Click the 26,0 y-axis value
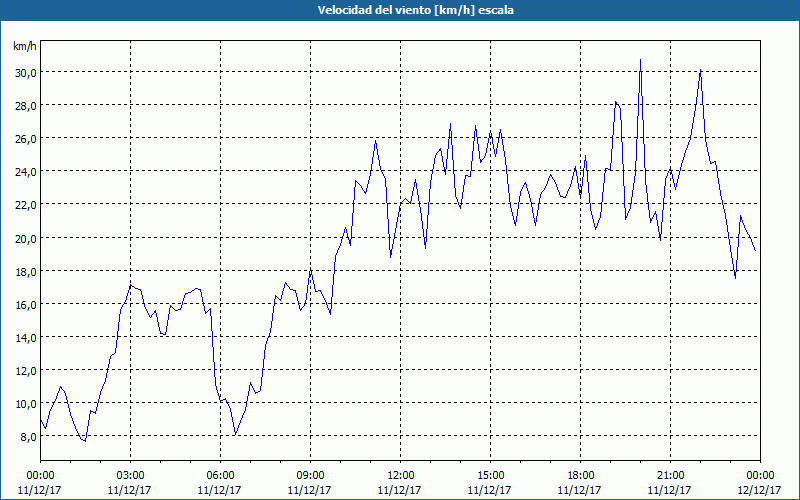Screen dimensions: 800x500 [26, 139]
